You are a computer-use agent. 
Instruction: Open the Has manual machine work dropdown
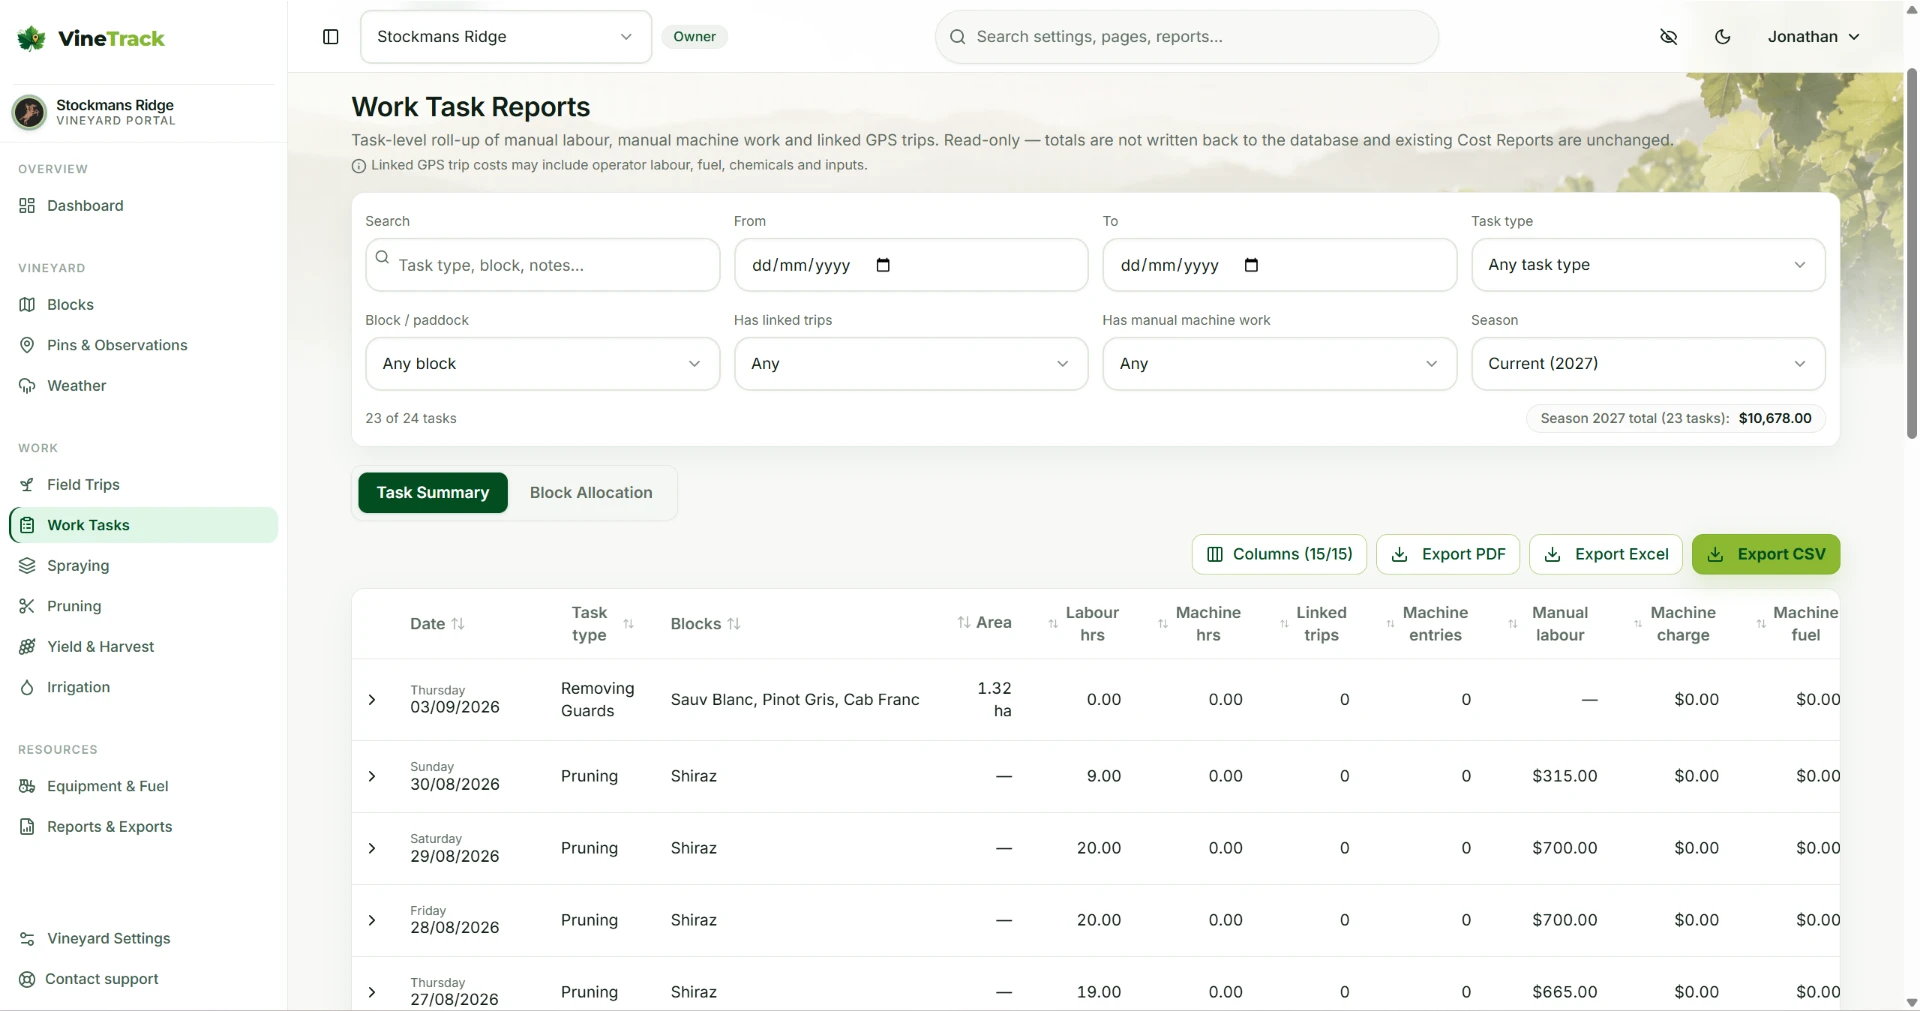[x=1279, y=364]
